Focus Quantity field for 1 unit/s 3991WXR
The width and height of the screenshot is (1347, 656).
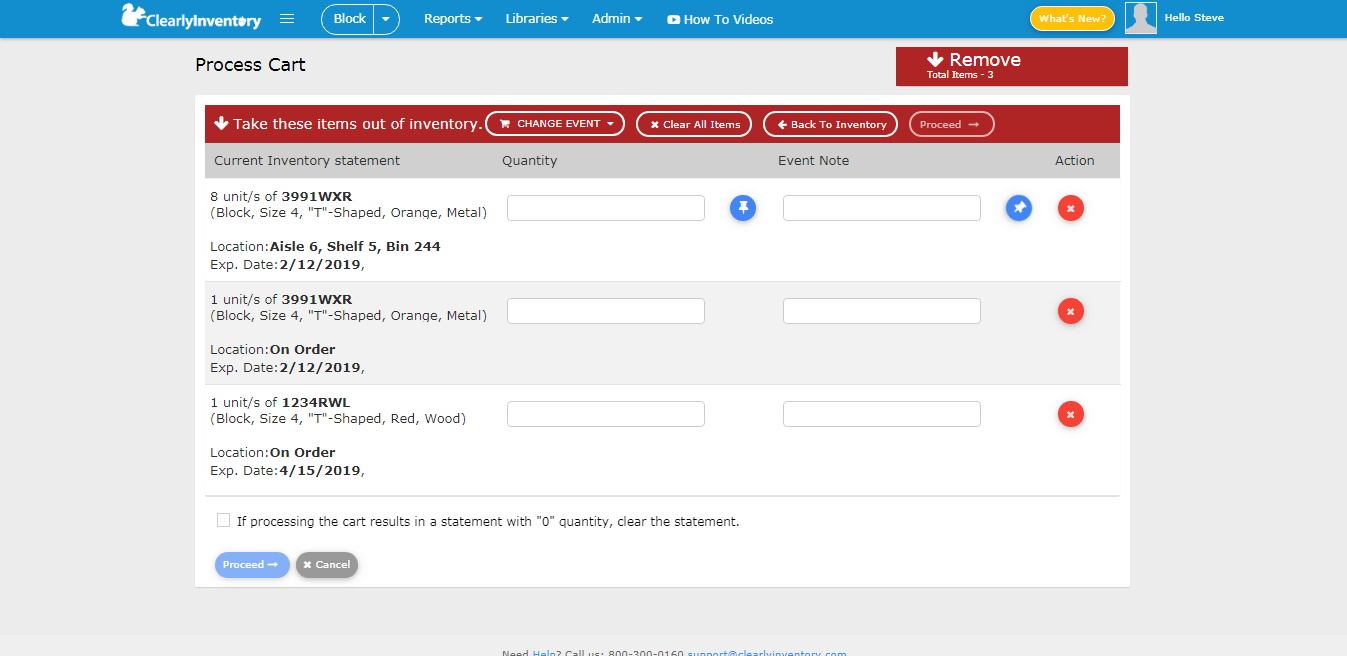tap(606, 311)
